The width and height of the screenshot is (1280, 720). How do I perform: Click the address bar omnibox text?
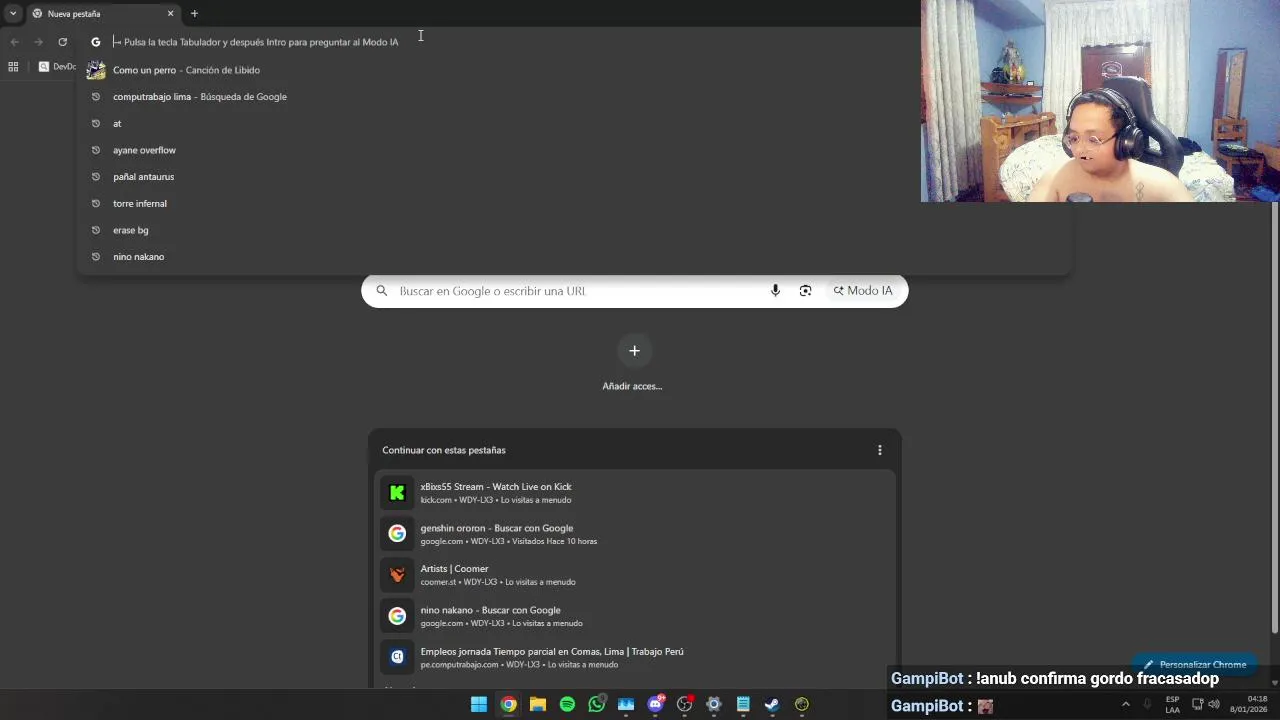(261, 42)
